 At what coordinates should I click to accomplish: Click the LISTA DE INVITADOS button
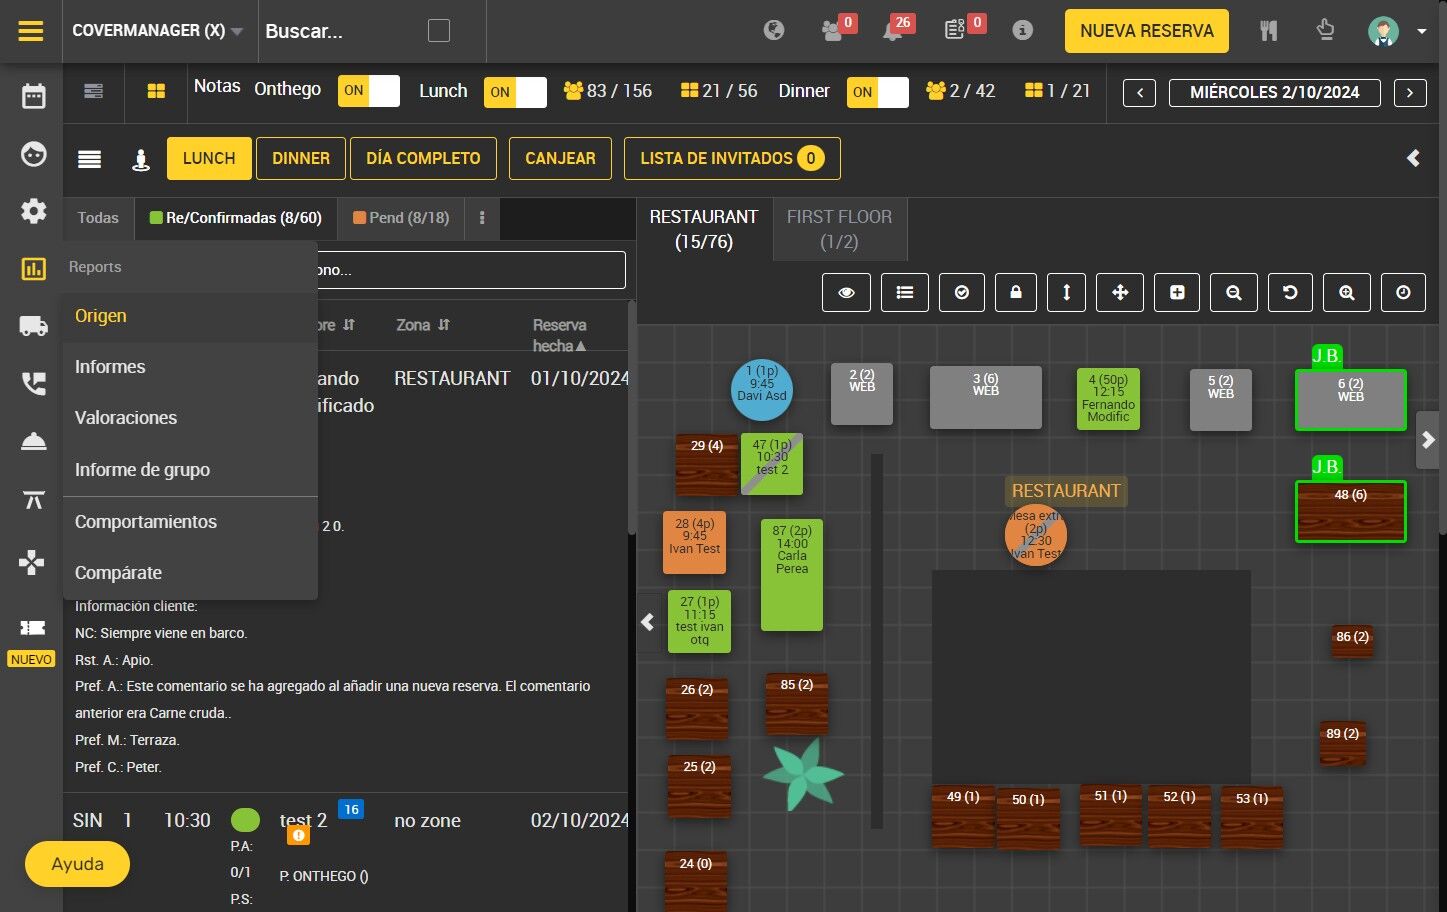coord(732,158)
